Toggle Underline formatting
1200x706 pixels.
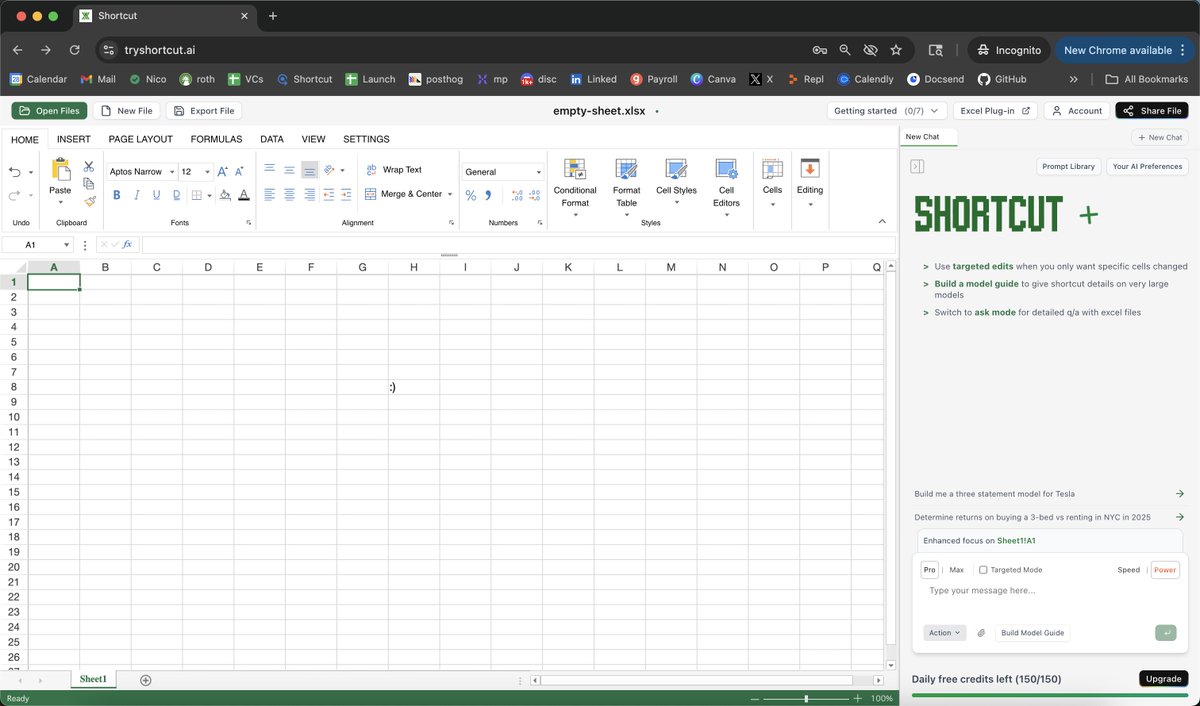[156, 195]
